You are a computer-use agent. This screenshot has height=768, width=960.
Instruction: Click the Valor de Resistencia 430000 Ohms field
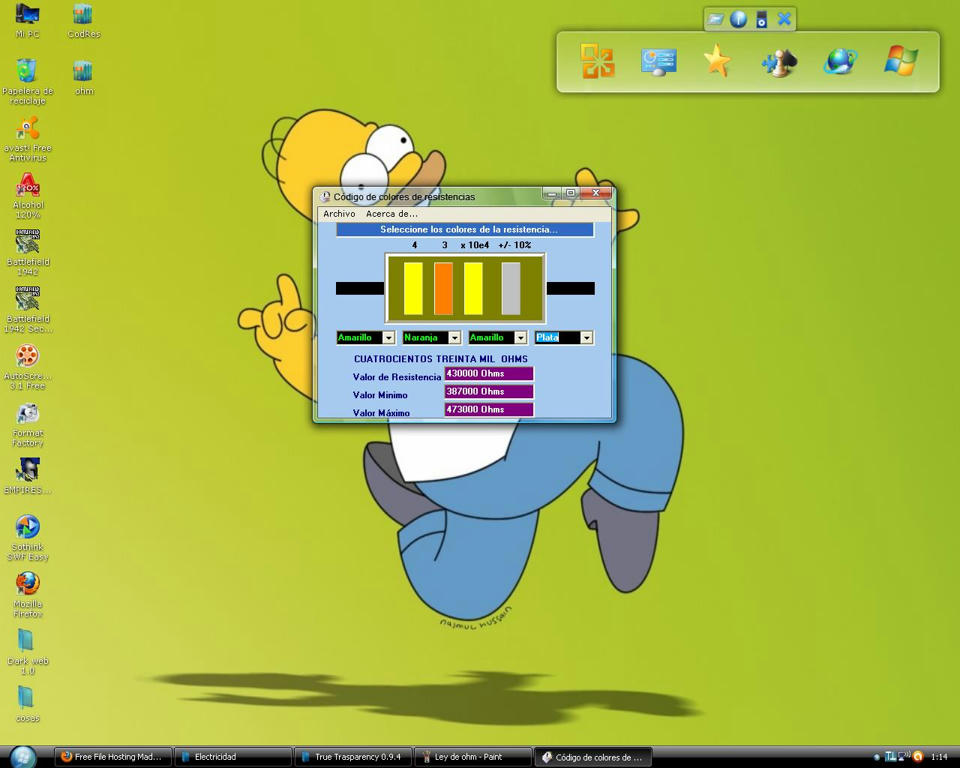click(489, 374)
